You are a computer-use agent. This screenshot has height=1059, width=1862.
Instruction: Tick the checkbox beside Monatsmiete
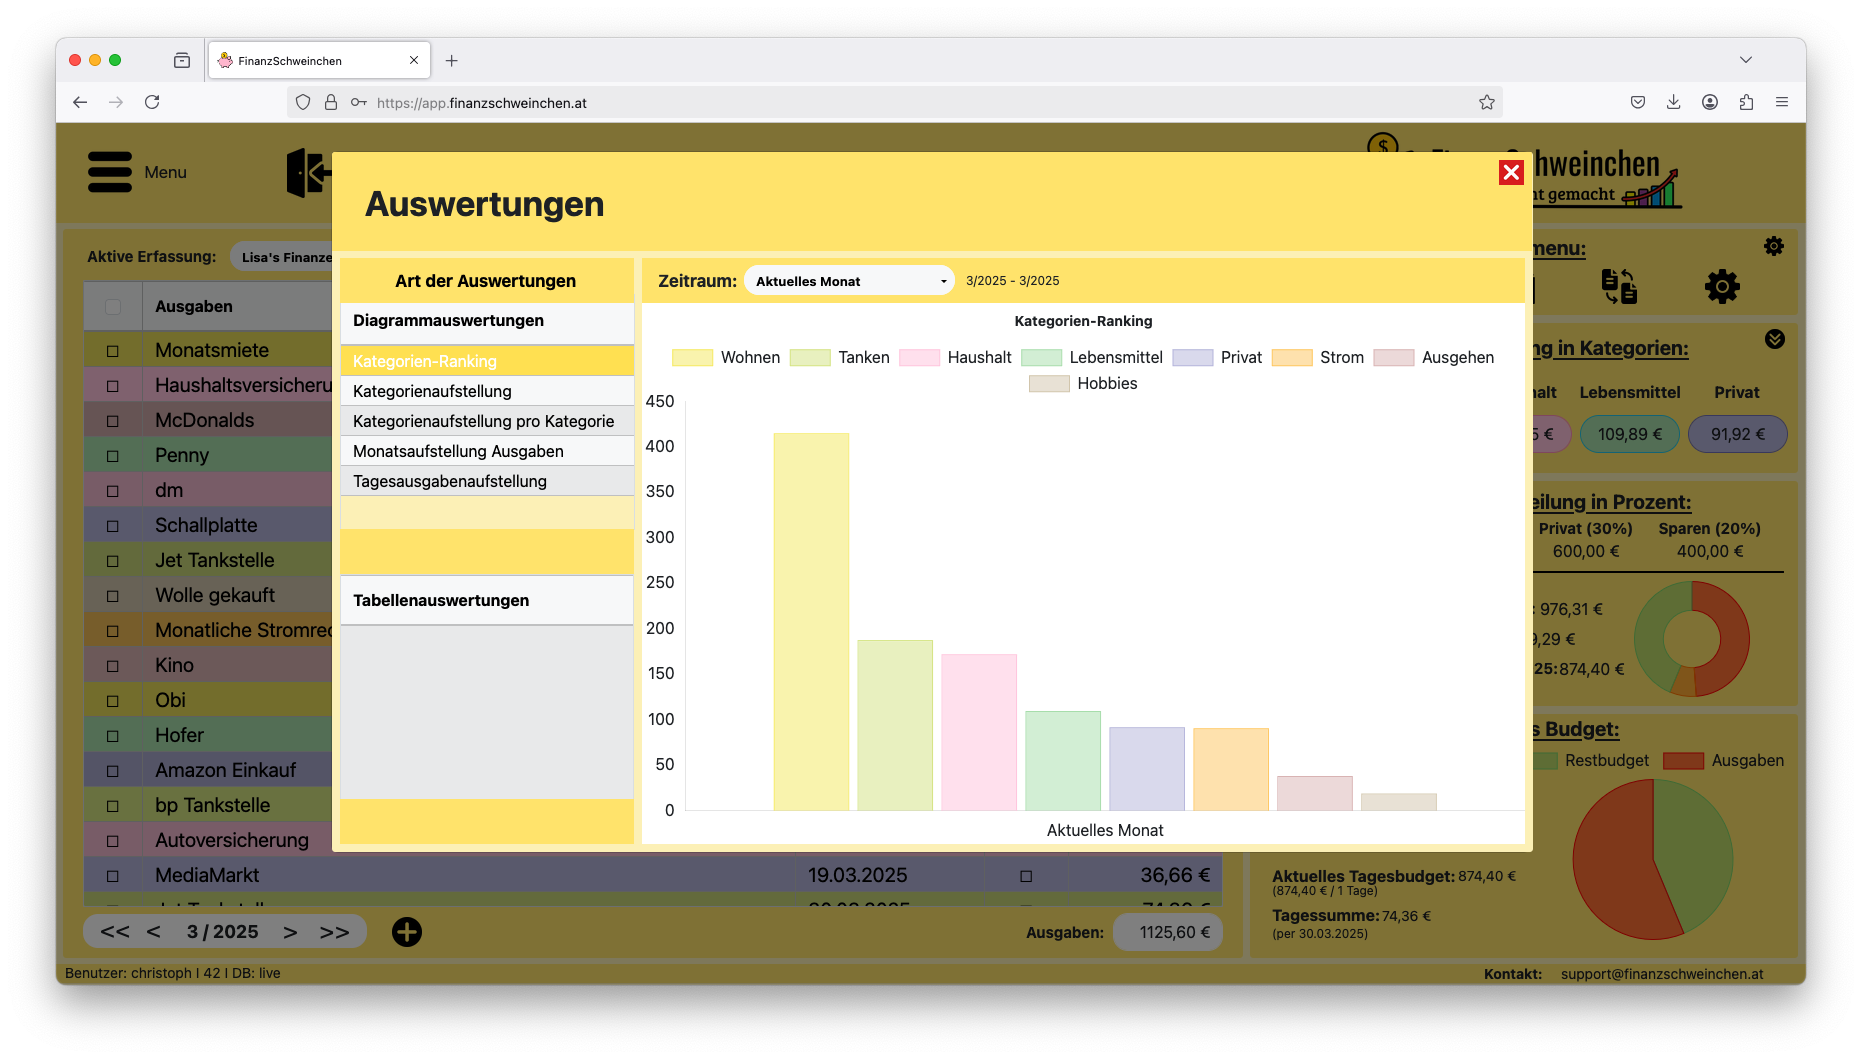(x=113, y=351)
